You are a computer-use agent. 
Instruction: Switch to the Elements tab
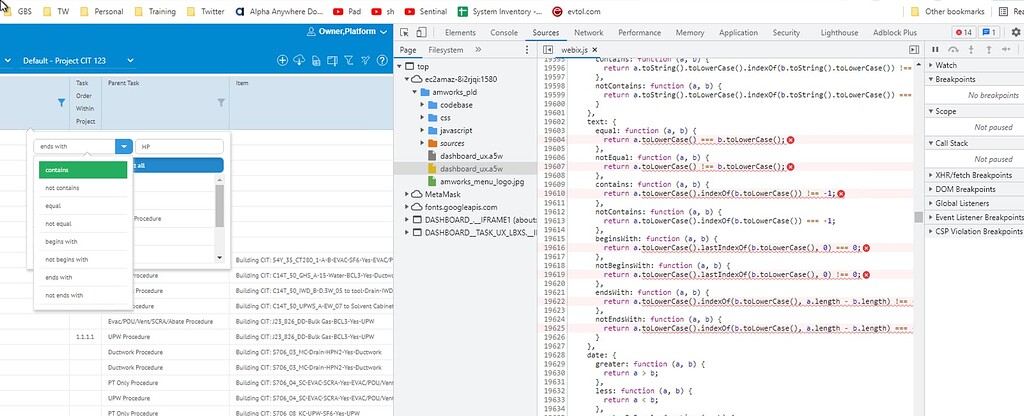pyautogui.click(x=460, y=32)
